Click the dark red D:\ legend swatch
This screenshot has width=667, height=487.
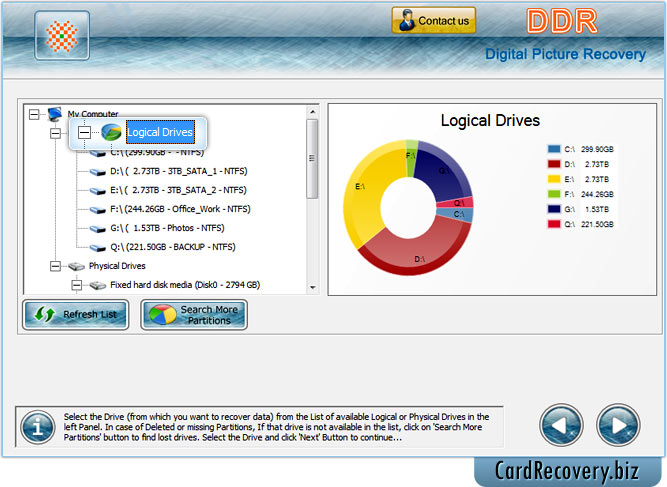[x=554, y=164]
